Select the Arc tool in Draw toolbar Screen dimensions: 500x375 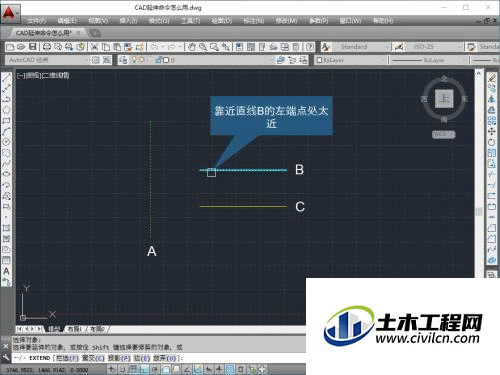tap(6, 131)
